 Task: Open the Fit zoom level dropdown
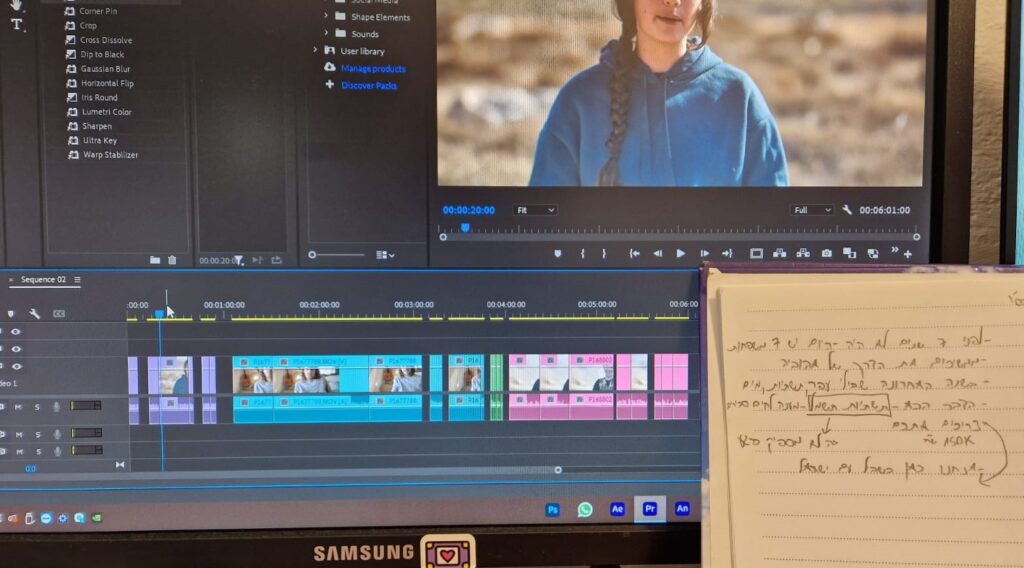click(x=535, y=210)
